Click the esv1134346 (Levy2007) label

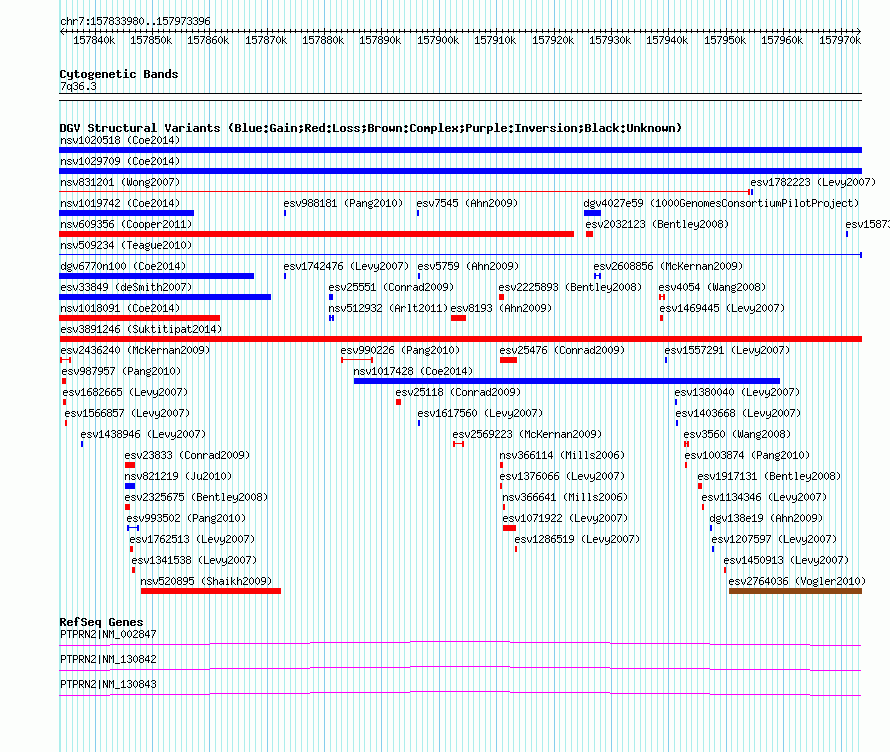(x=764, y=497)
